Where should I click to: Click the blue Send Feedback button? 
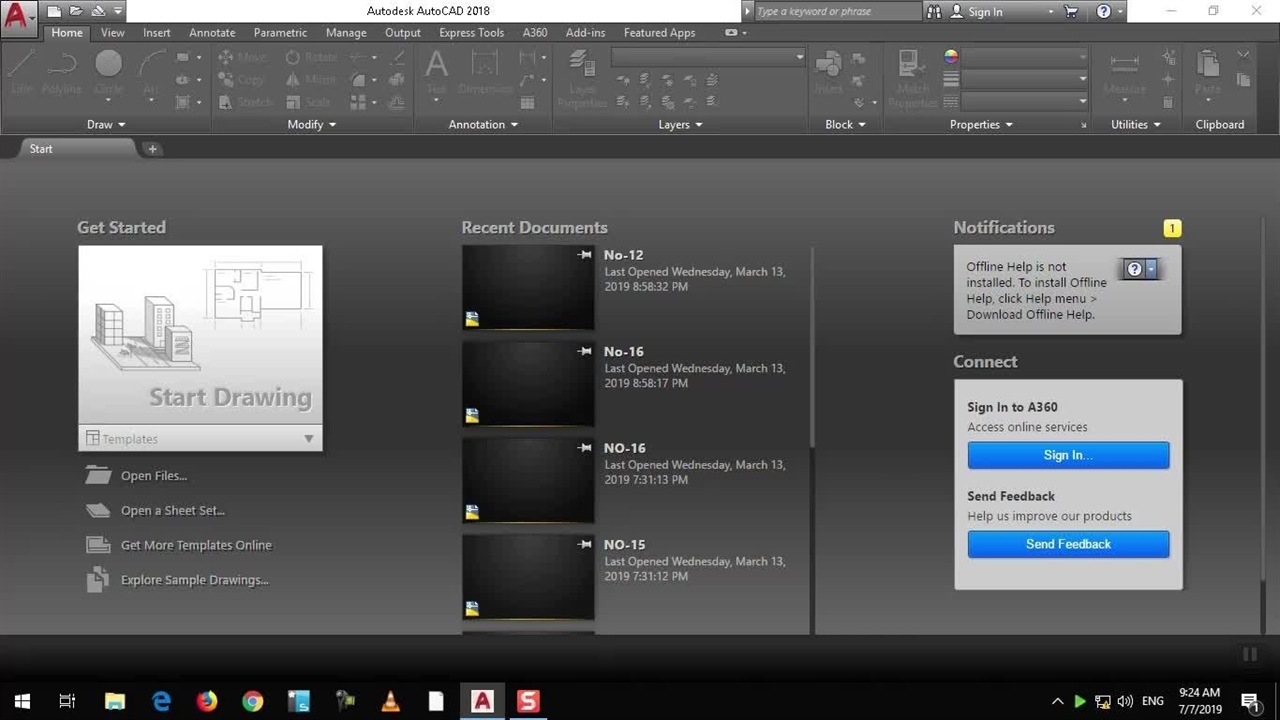click(x=1068, y=544)
